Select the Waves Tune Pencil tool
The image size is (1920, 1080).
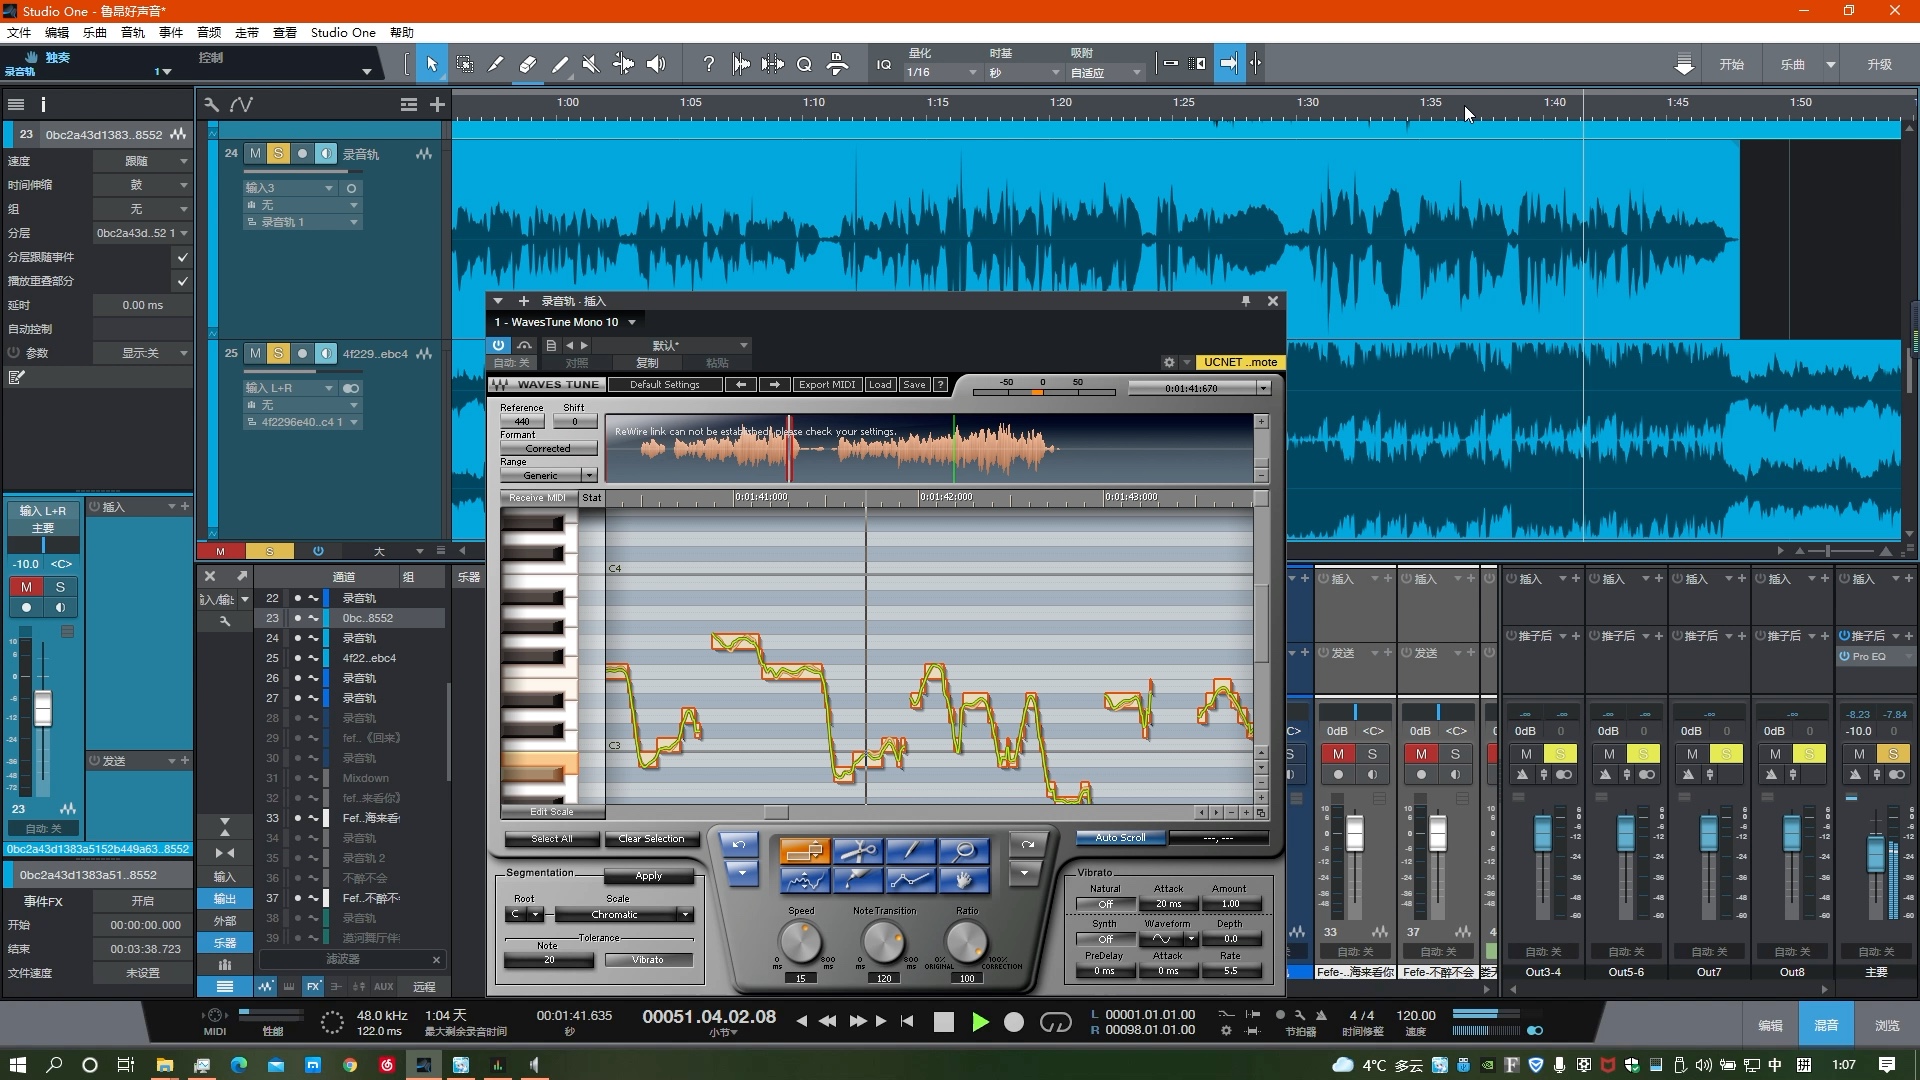(x=911, y=851)
